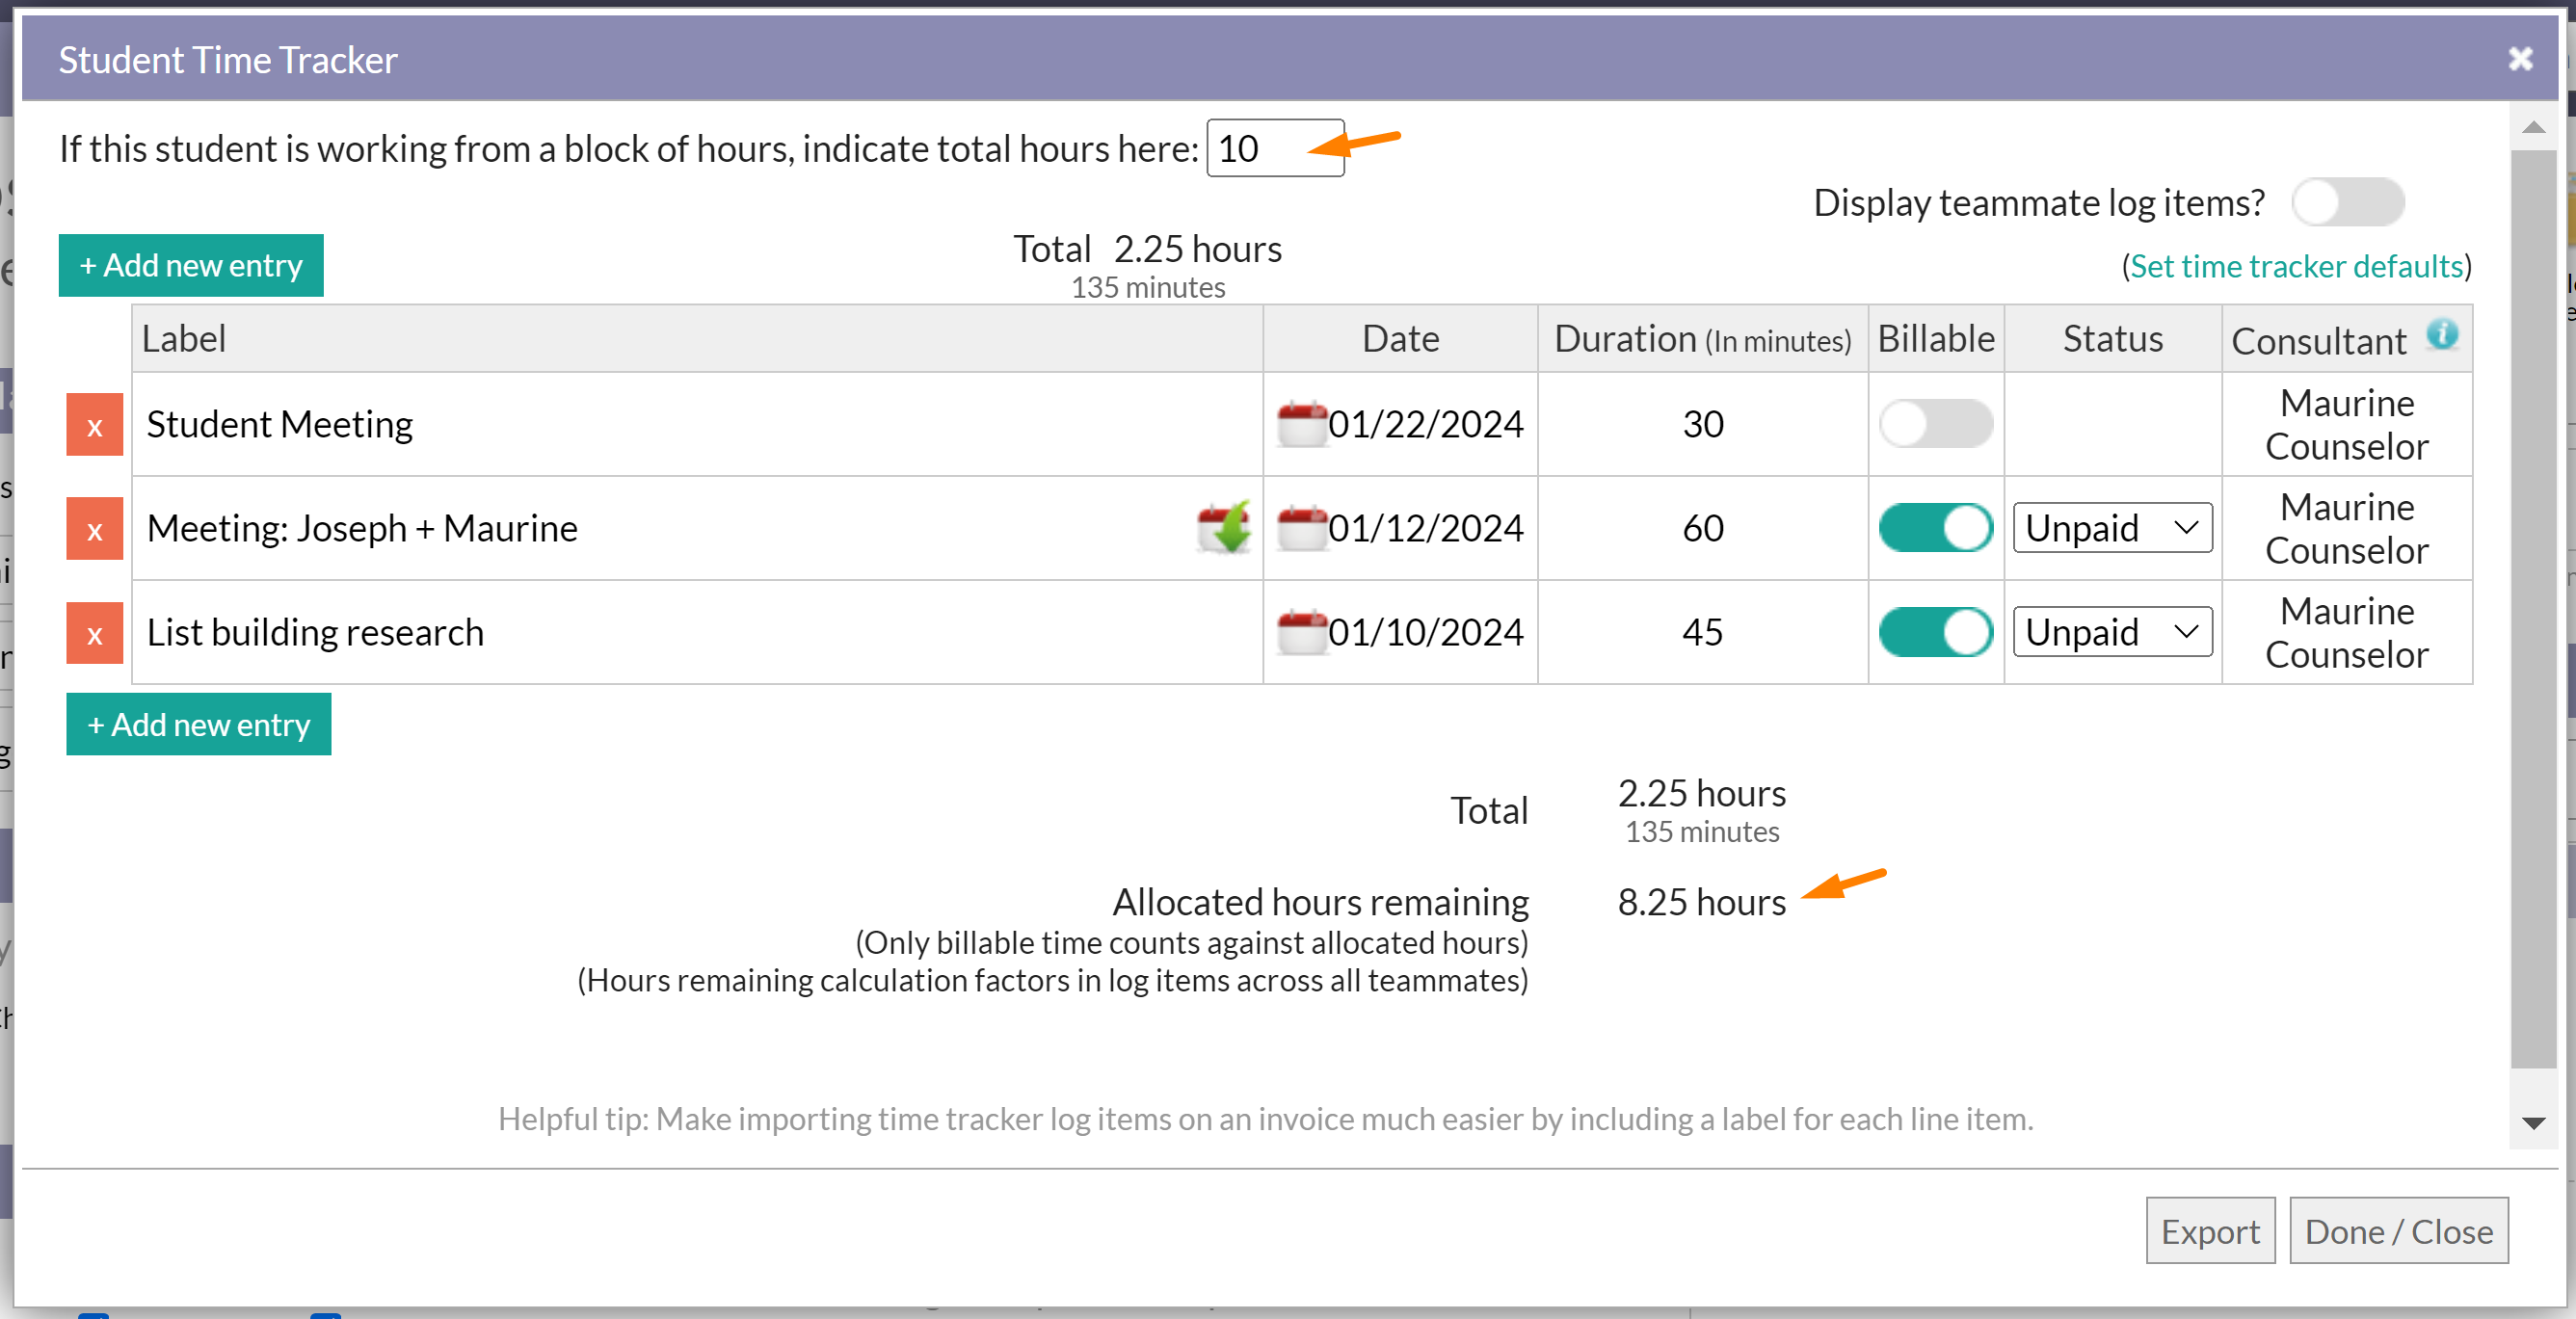Click the scrollbar up arrow

pyautogui.click(x=2533, y=128)
